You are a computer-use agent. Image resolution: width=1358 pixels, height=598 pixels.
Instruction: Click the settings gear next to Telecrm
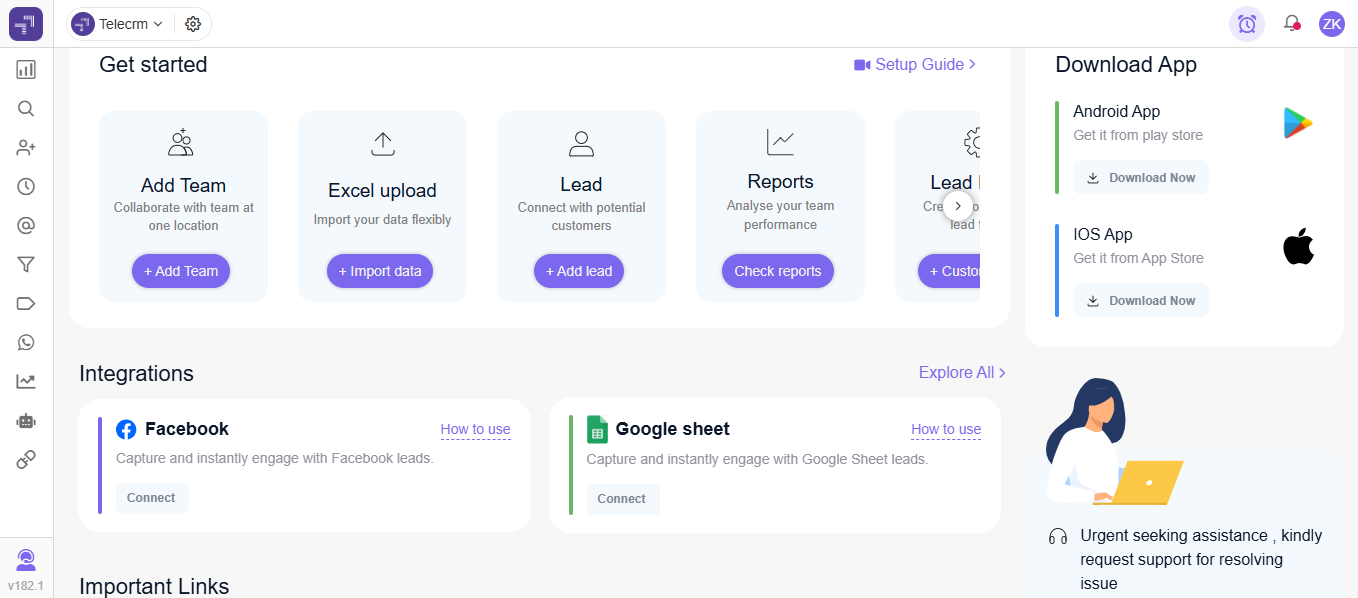pos(192,23)
